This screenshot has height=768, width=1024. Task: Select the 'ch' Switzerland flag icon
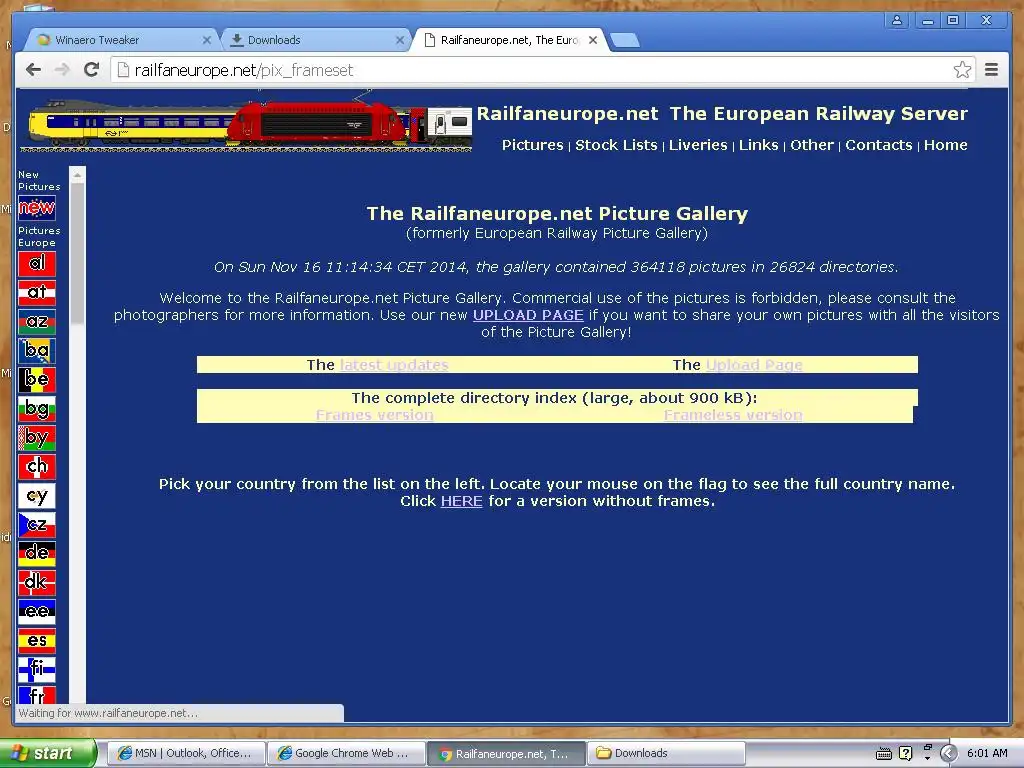tap(37, 466)
